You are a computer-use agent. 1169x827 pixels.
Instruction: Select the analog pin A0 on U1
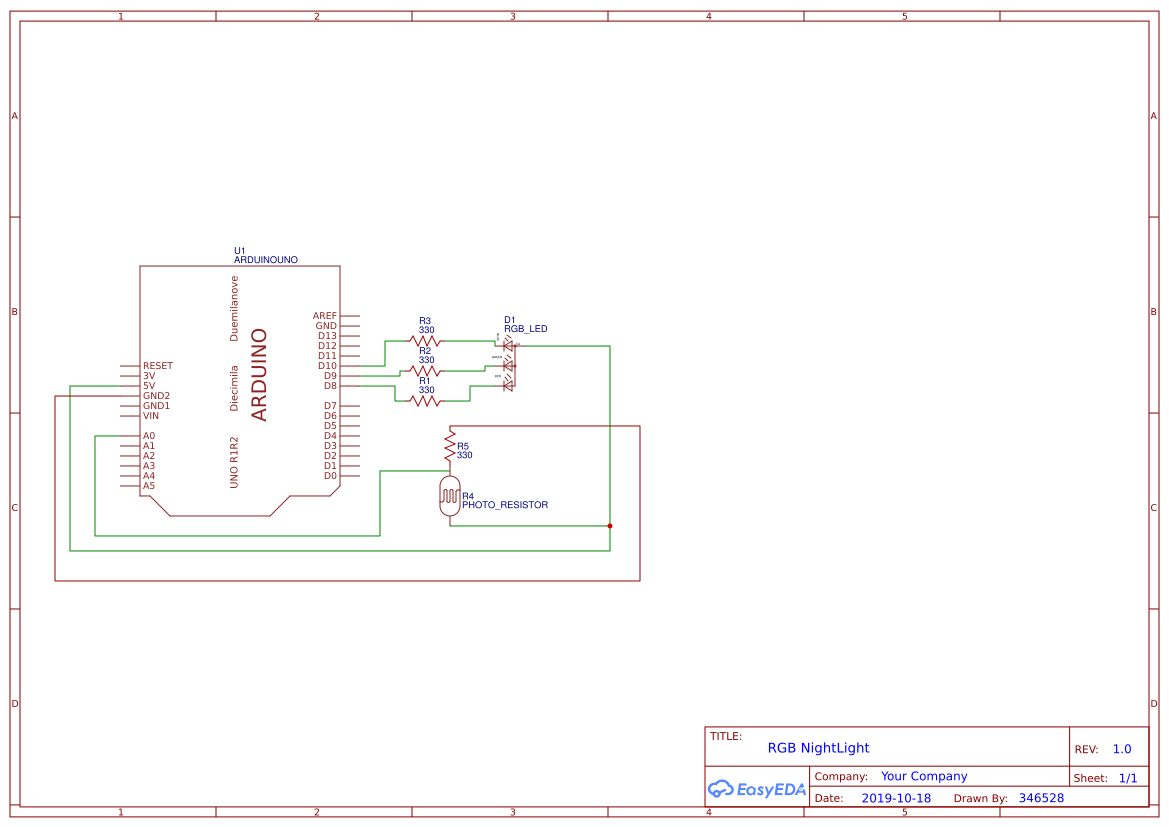point(150,436)
